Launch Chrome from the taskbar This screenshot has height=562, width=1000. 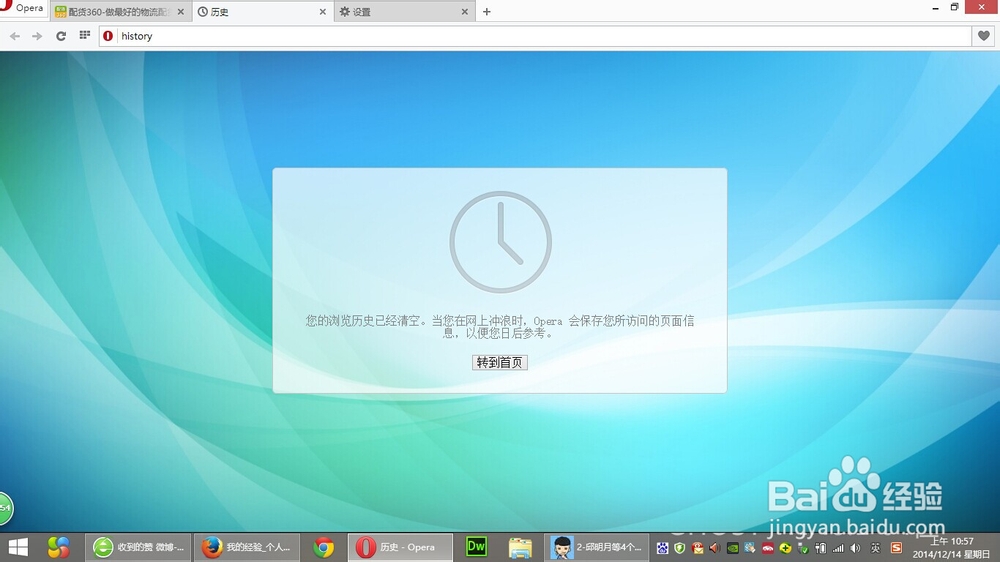(323, 547)
